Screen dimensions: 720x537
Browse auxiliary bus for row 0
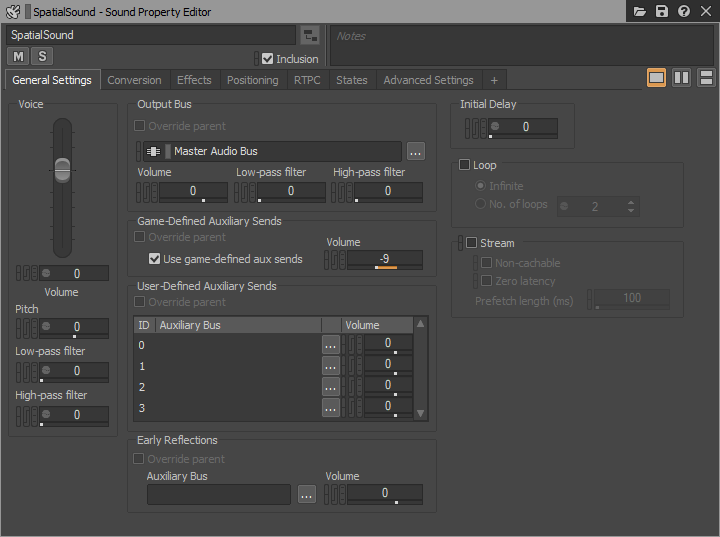(x=331, y=345)
